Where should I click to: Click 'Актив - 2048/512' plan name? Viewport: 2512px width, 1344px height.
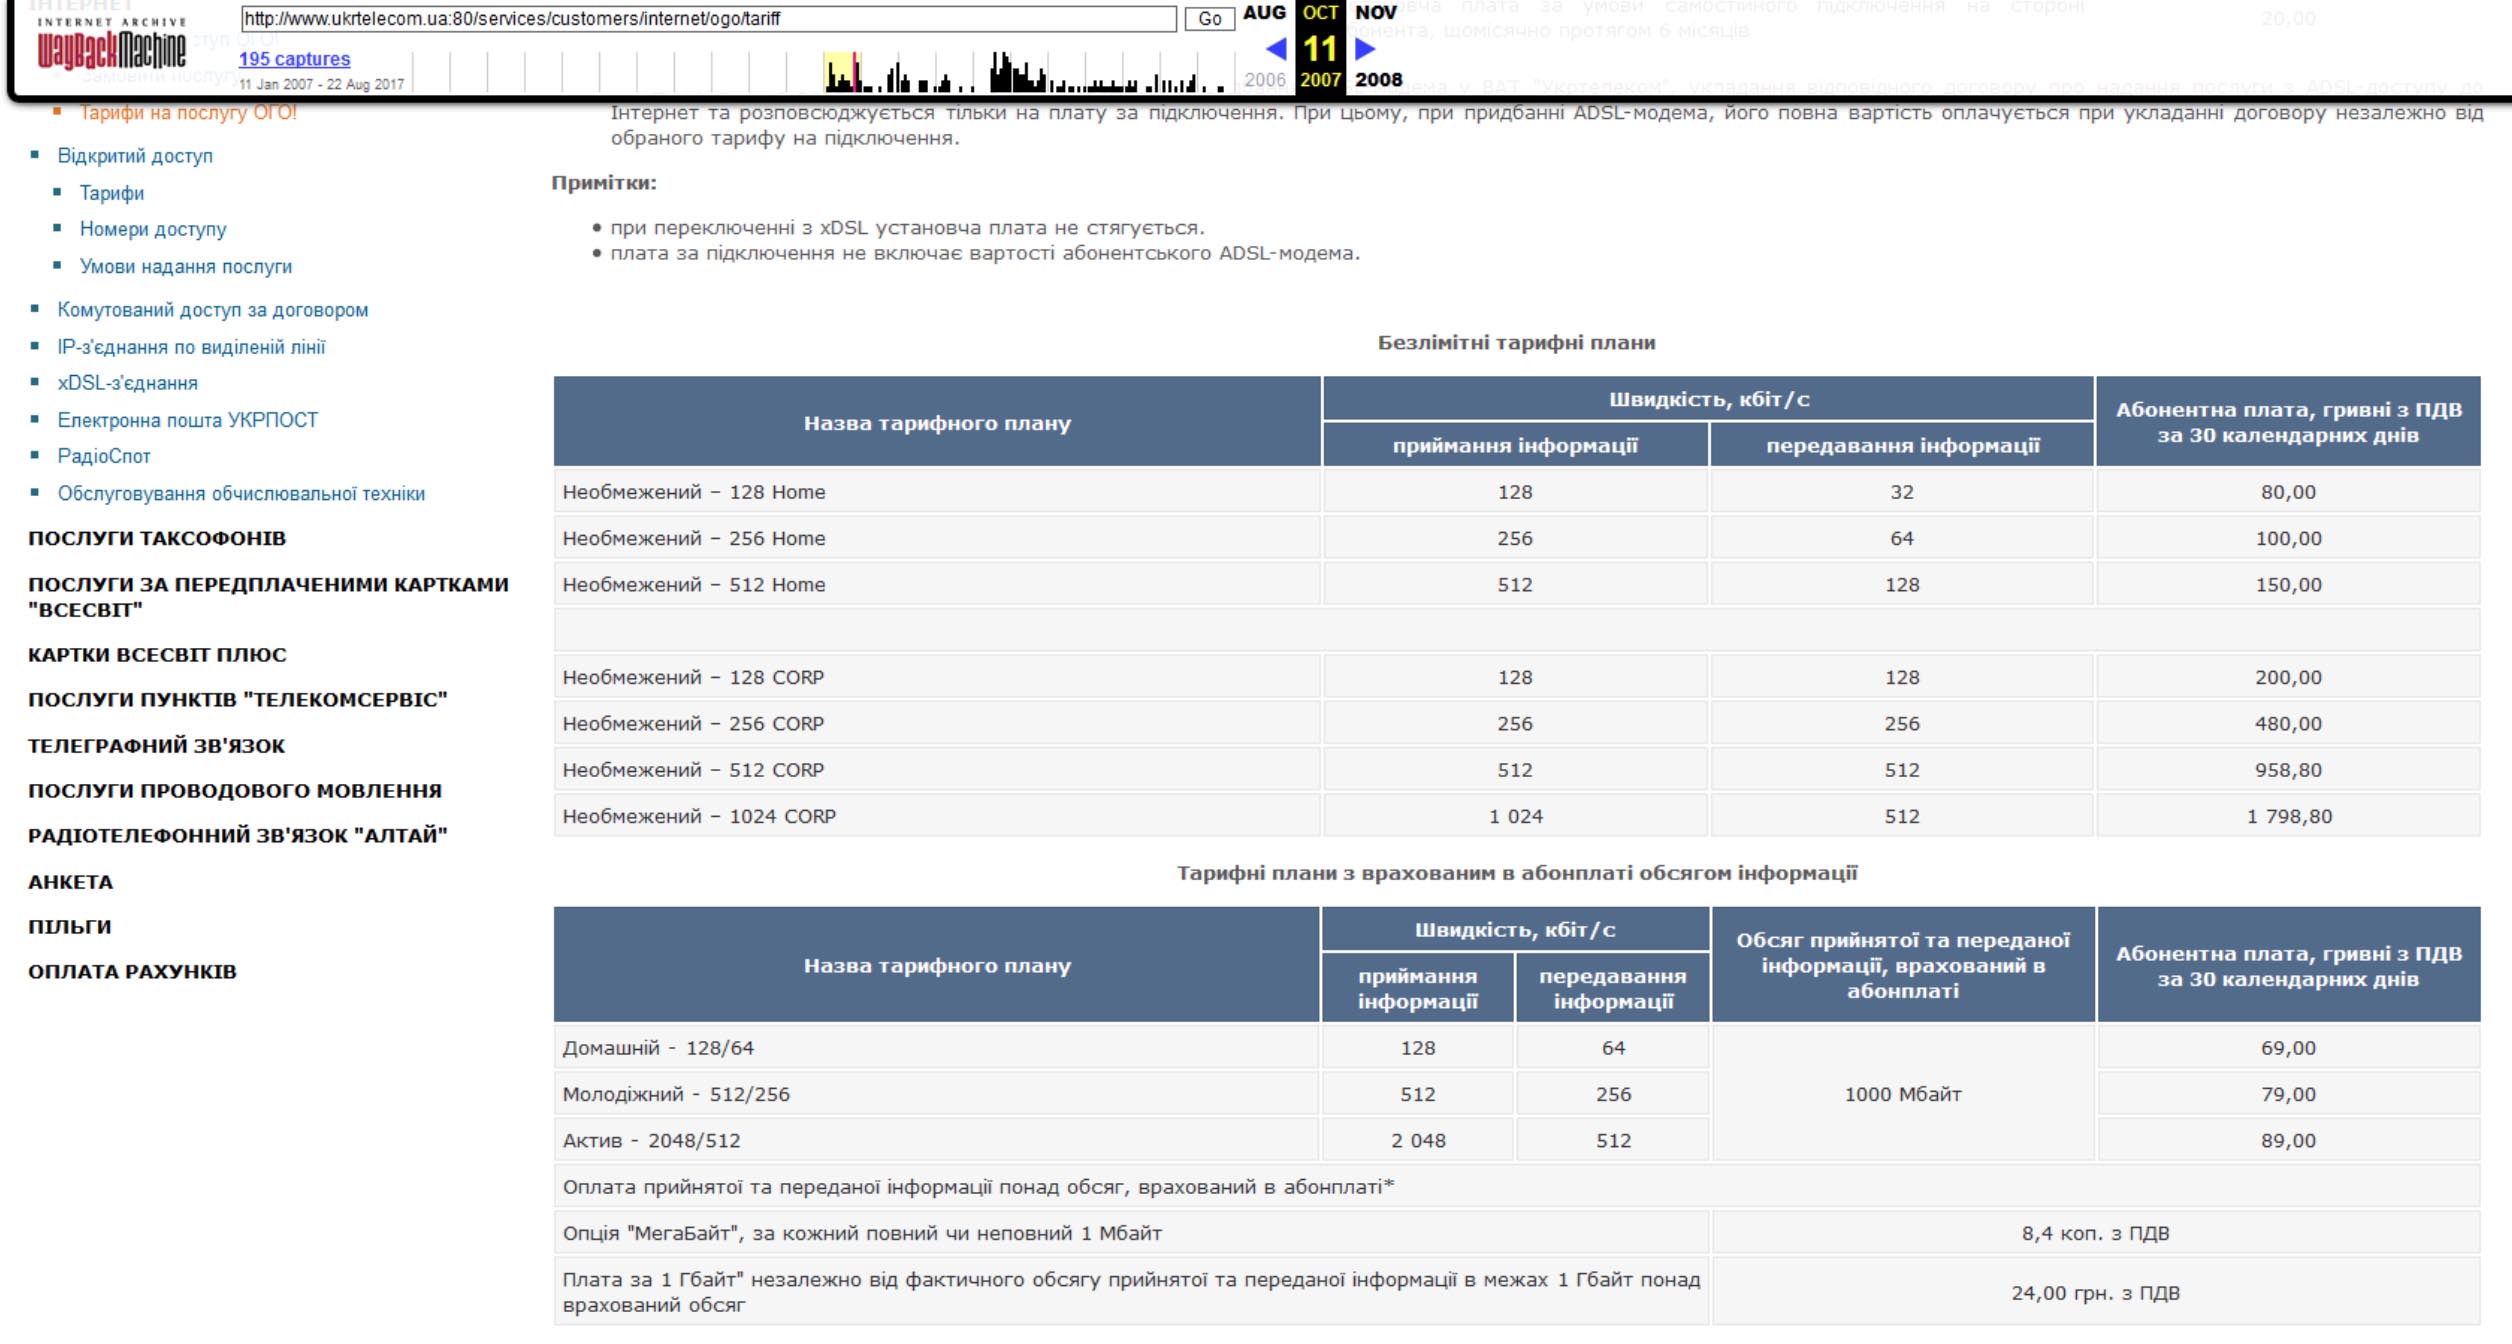pyautogui.click(x=651, y=1141)
